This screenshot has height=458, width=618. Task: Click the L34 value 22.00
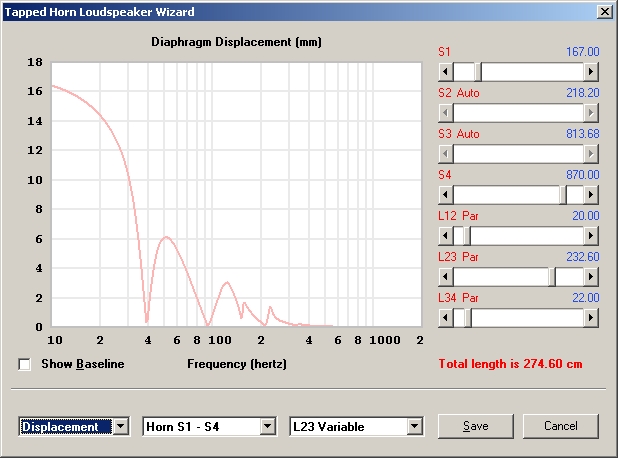[x=586, y=298]
